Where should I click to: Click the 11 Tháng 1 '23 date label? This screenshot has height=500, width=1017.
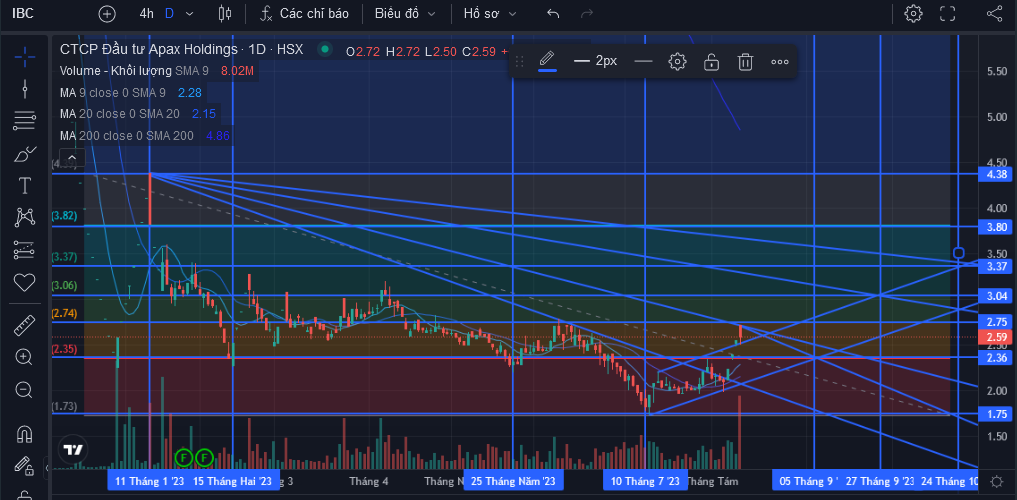point(149,481)
